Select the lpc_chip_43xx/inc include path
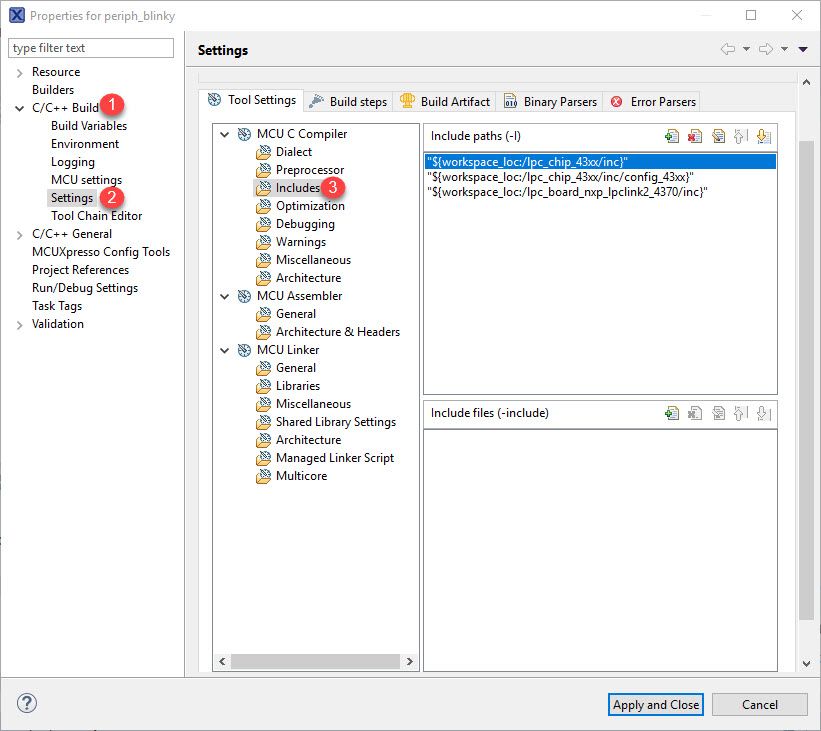The image size is (821, 731). 601,162
